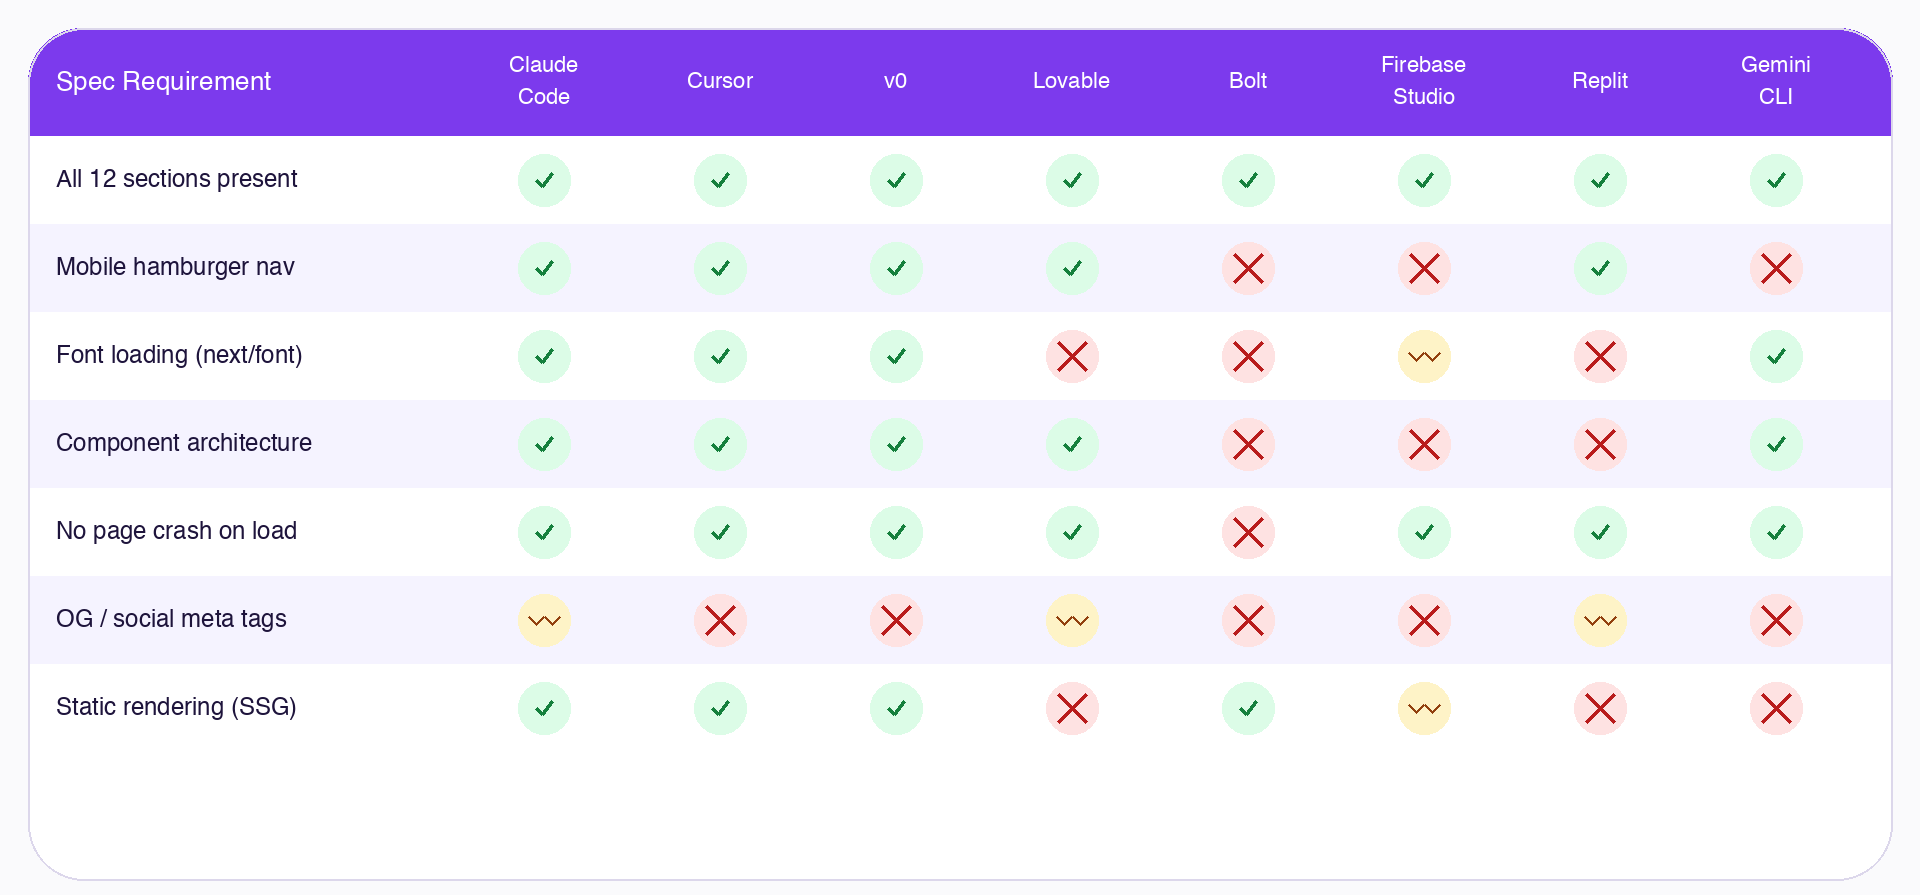Click the Firebase Studio column header
The height and width of the screenshot is (895, 1920).
click(1424, 80)
